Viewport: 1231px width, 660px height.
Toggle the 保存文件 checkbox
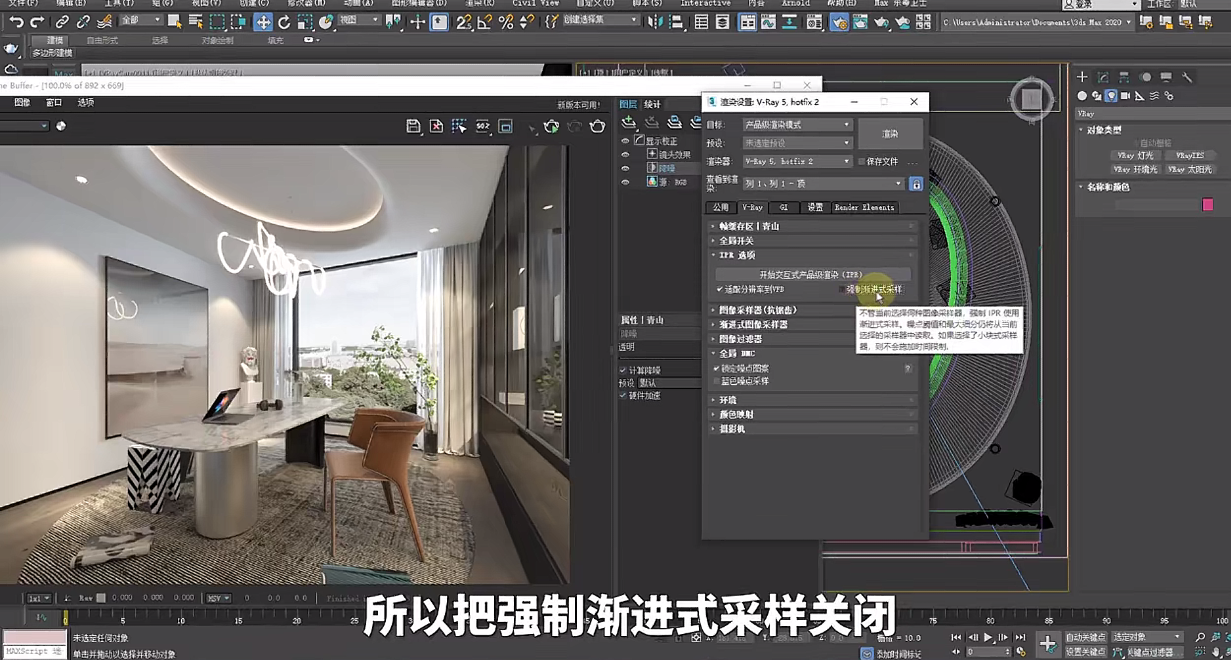[x=862, y=162]
